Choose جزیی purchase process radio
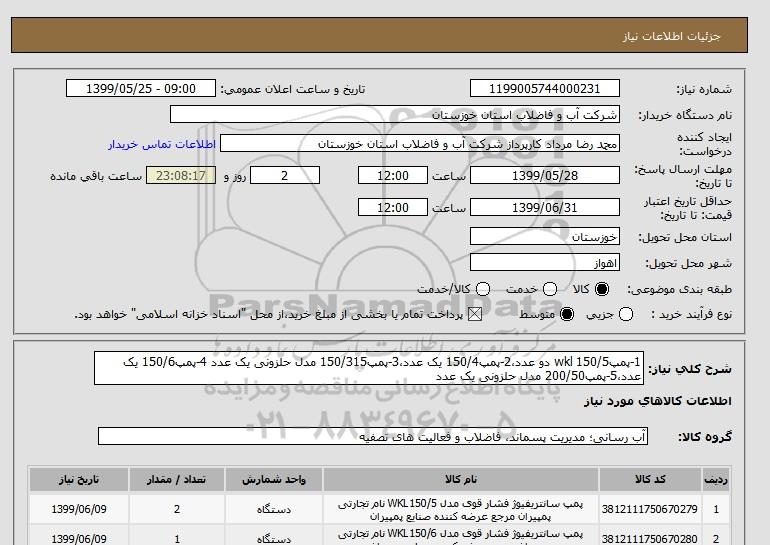Viewport: 770px width, 545px height. click(626, 314)
